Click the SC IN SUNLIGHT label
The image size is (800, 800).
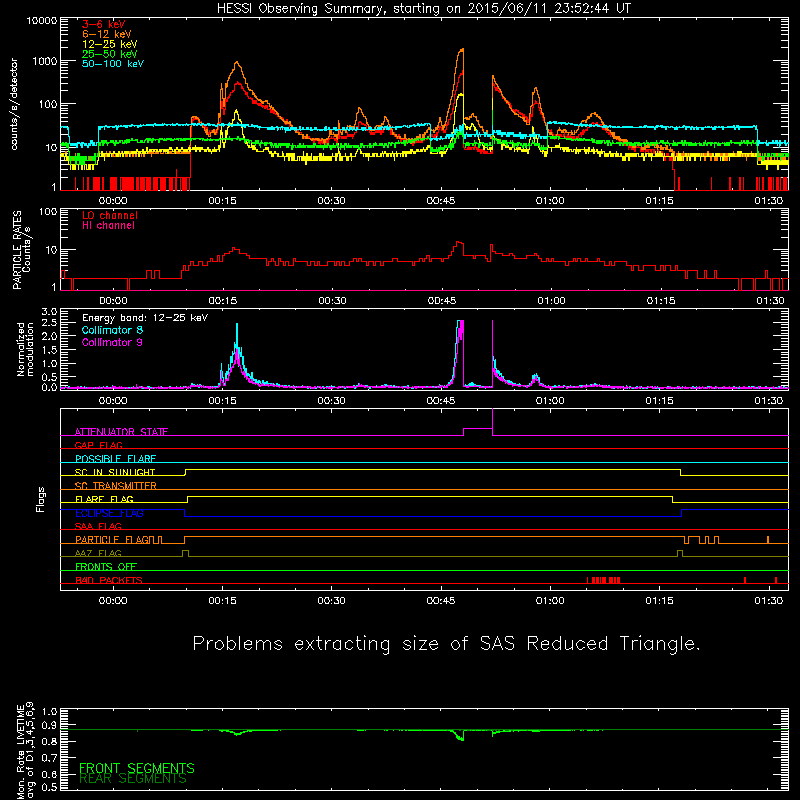tap(115, 472)
